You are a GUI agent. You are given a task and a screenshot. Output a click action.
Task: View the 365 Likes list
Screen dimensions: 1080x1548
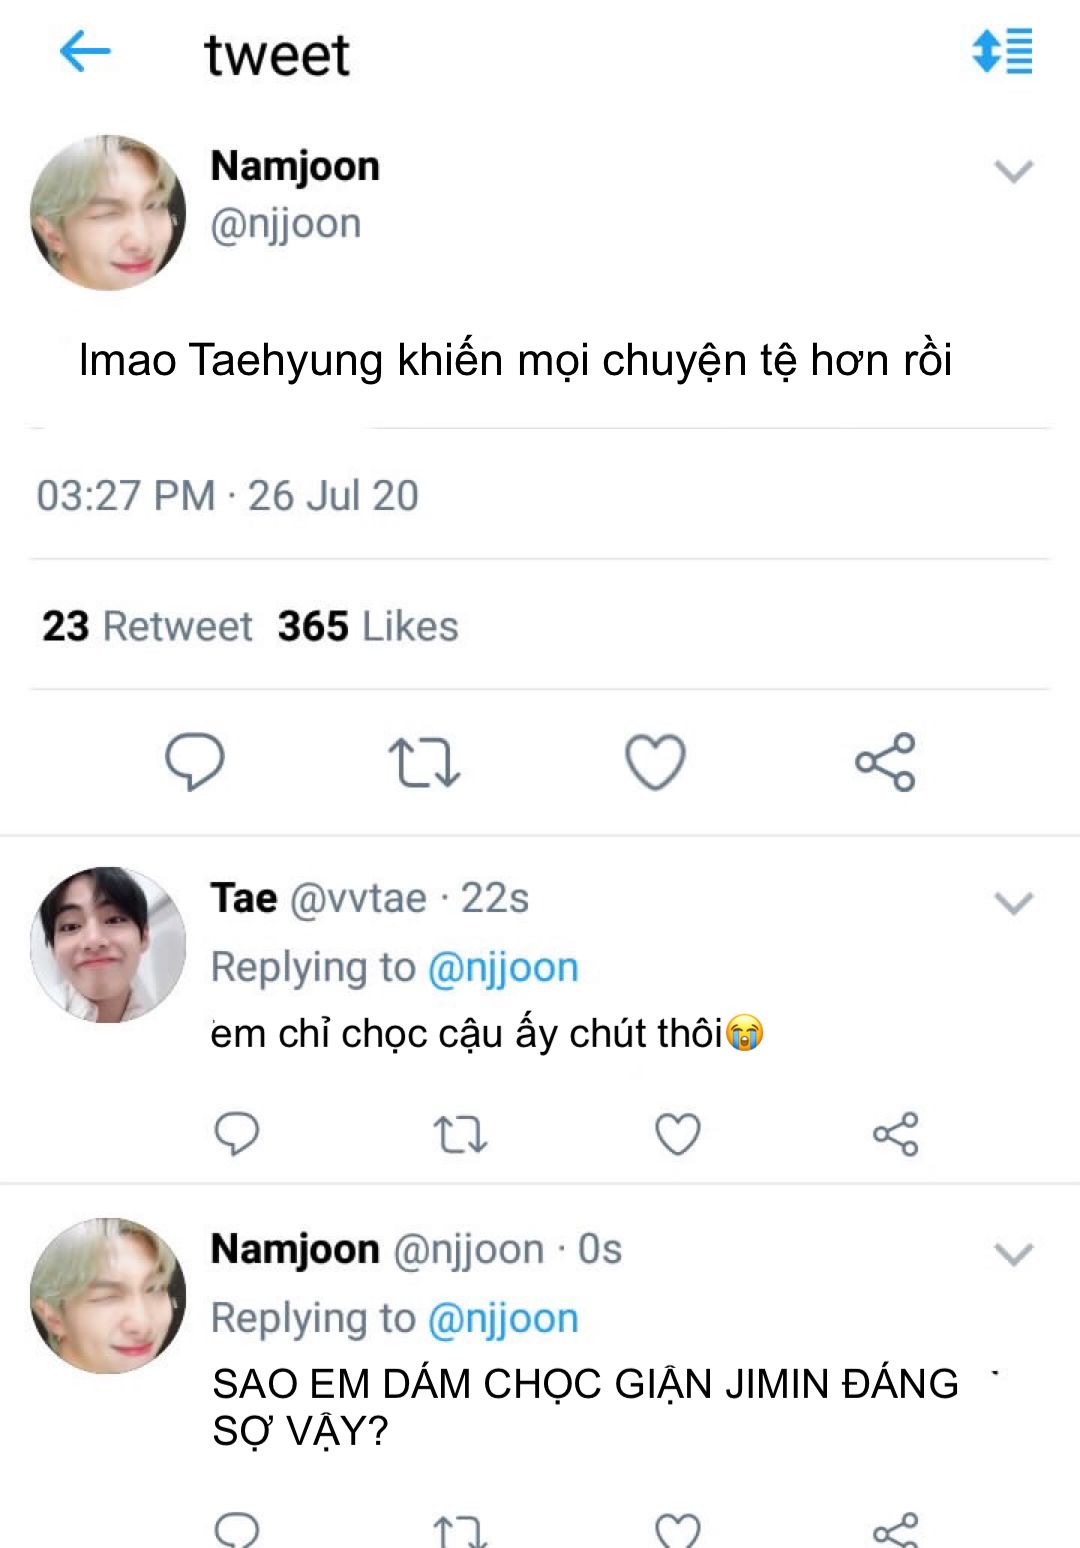(368, 627)
